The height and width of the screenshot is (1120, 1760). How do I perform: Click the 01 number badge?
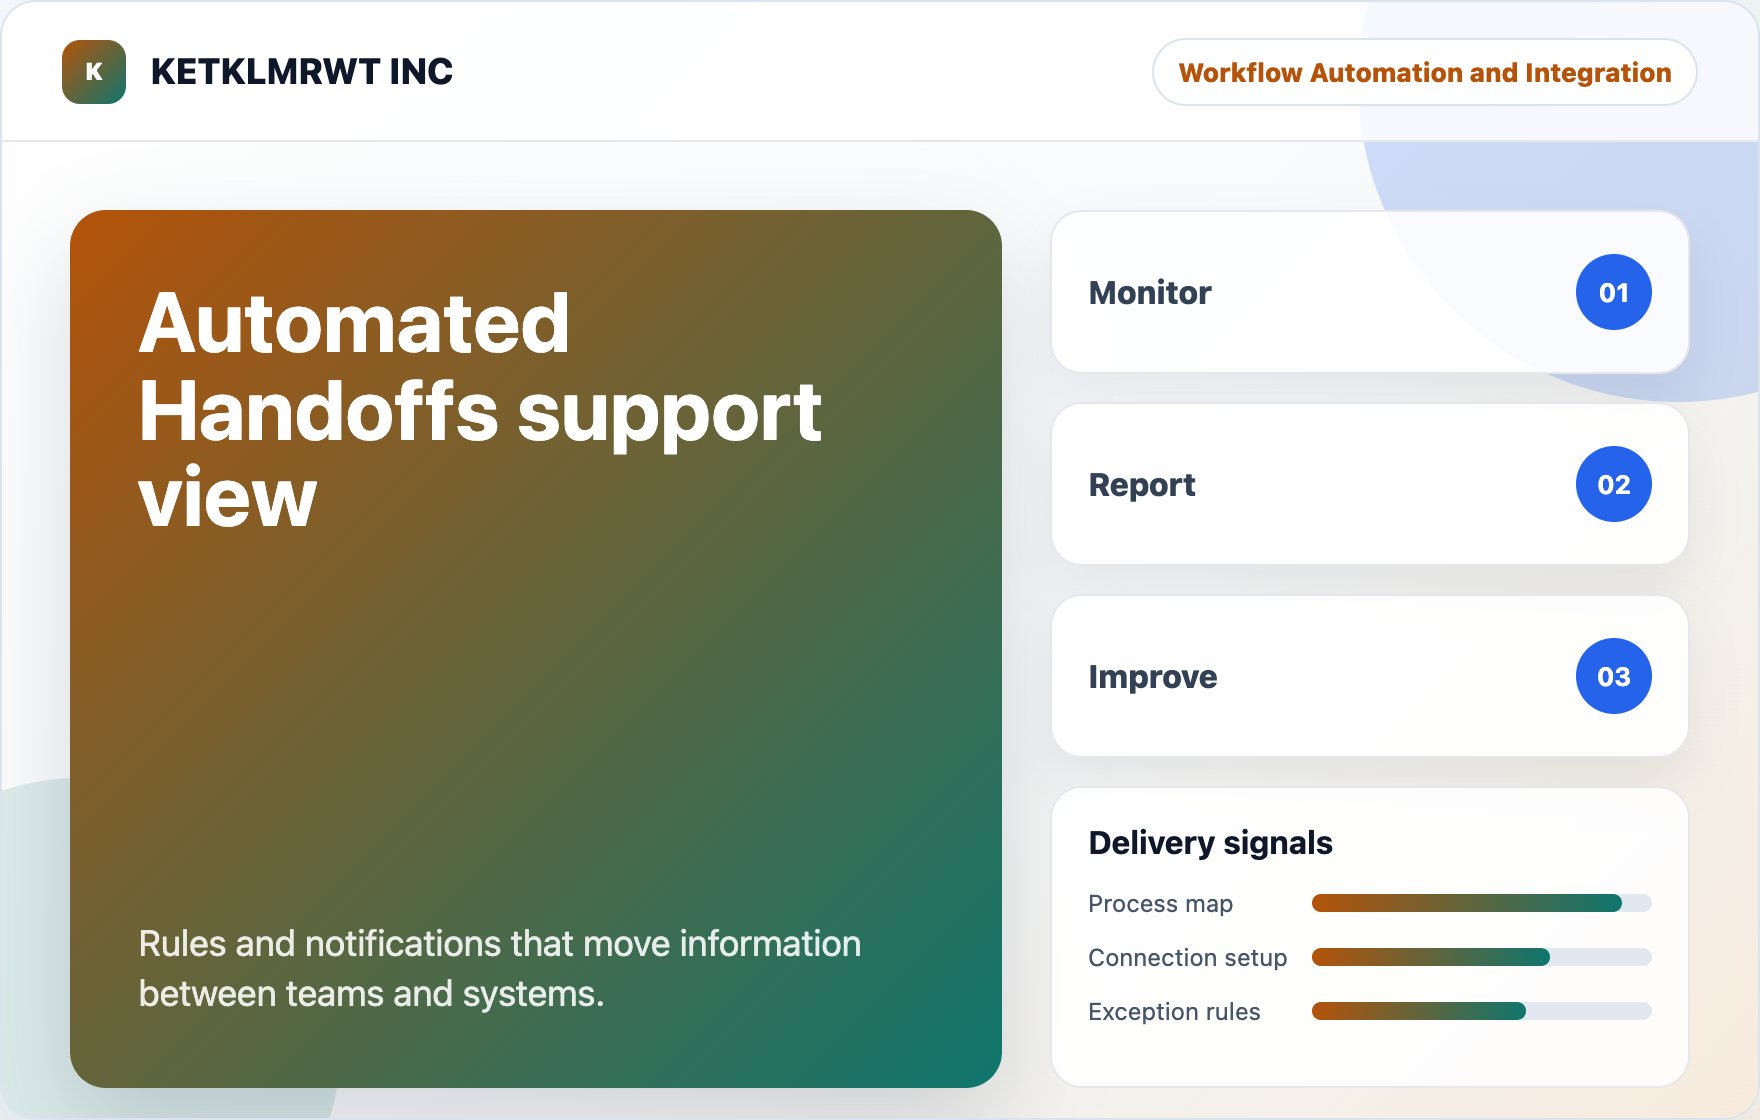[1614, 292]
